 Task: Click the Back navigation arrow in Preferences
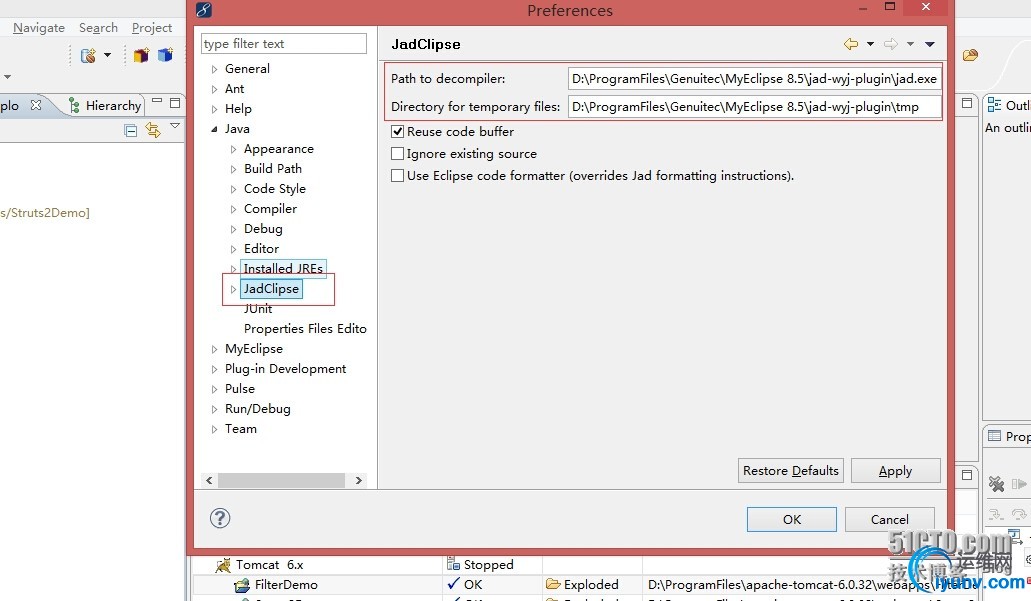[x=851, y=44]
